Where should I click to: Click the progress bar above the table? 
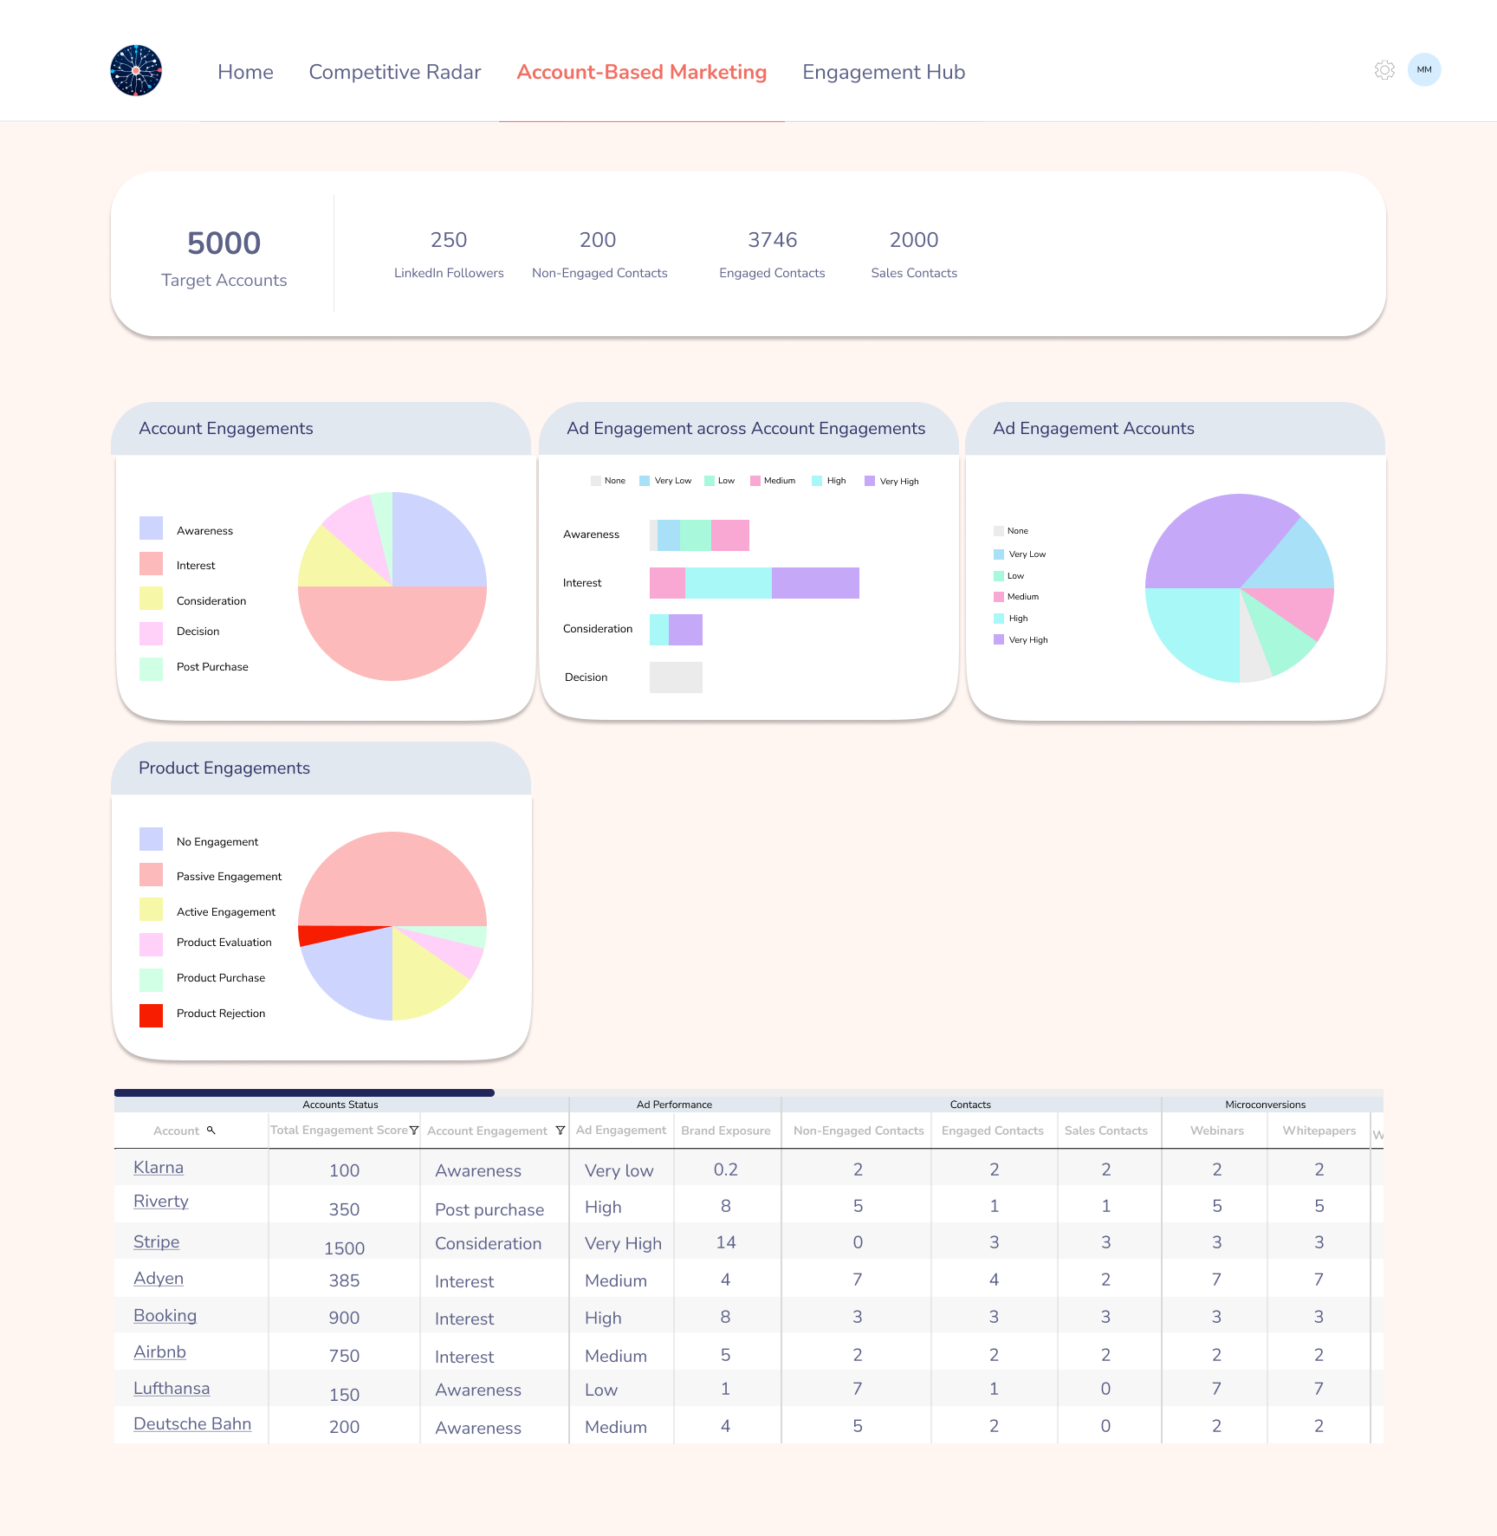303,1092
